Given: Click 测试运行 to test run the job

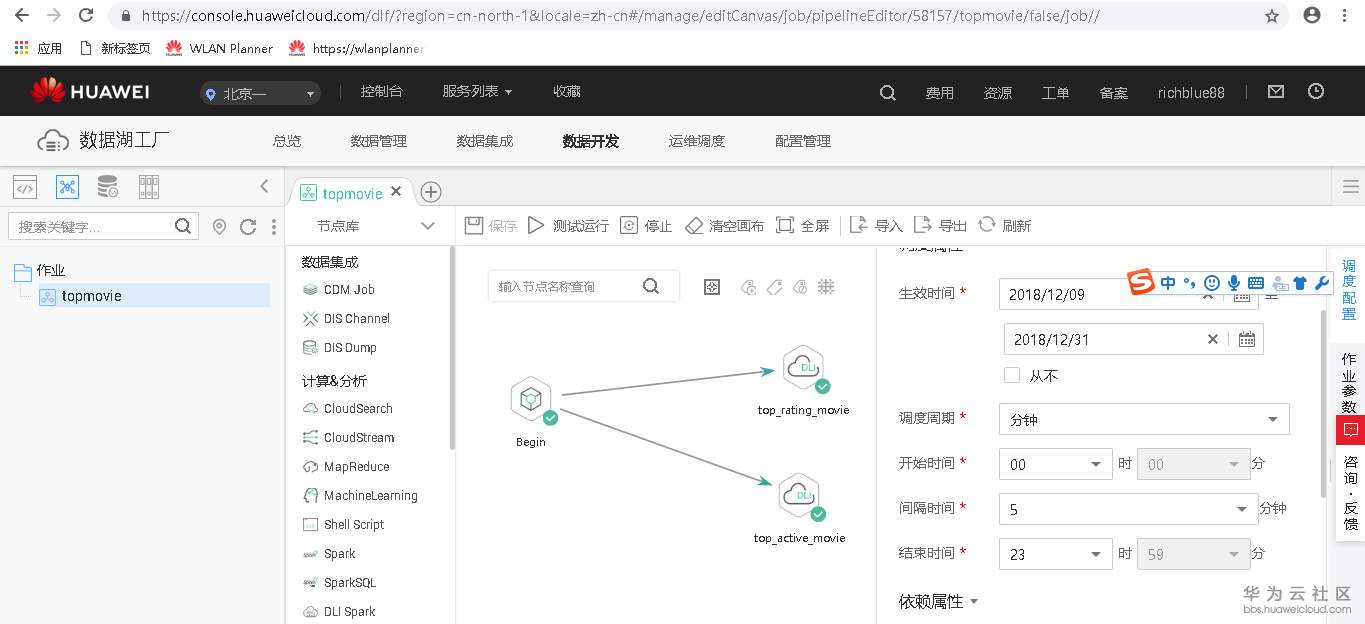Looking at the screenshot, I should point(568,225).
